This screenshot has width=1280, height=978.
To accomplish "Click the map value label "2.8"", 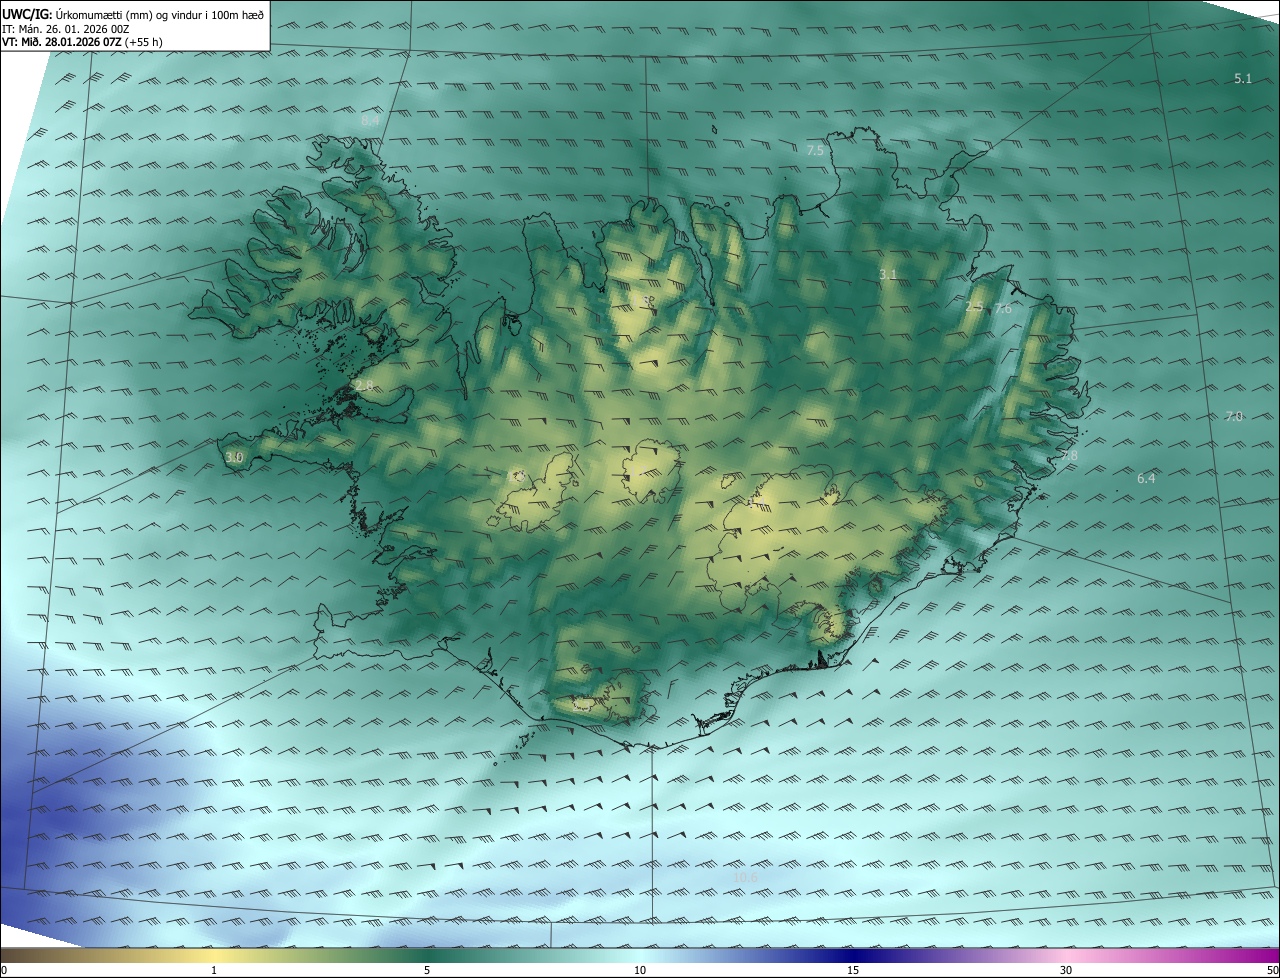I will point(364,385).
